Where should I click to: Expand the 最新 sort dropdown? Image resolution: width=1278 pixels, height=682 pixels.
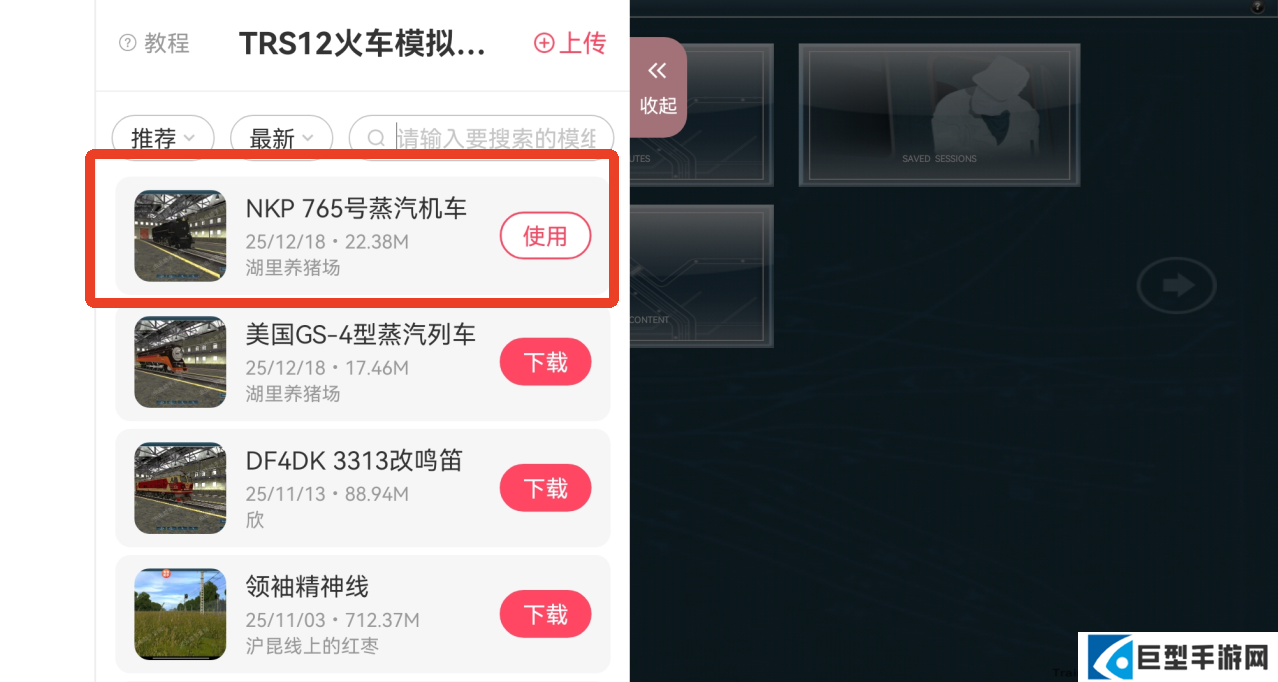click(x=281, y=139)
